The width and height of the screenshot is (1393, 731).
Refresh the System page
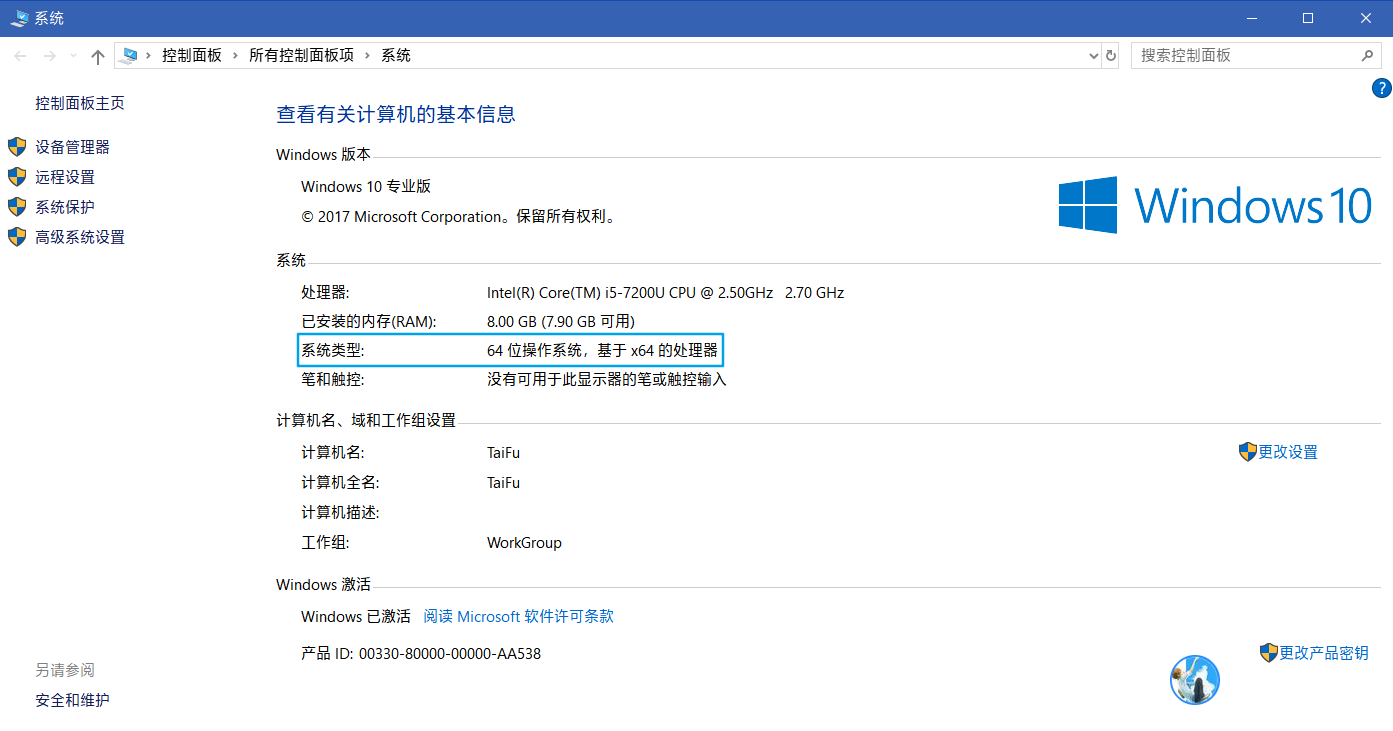click(1111, 56)
